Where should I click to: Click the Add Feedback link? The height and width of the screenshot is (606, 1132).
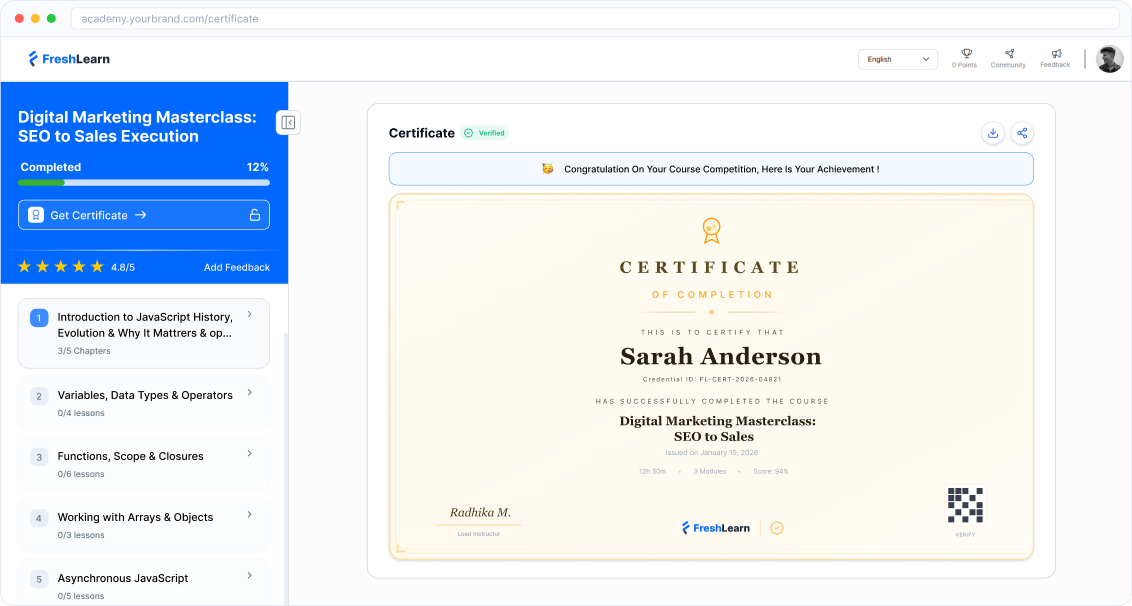click(x=235, y=267)
